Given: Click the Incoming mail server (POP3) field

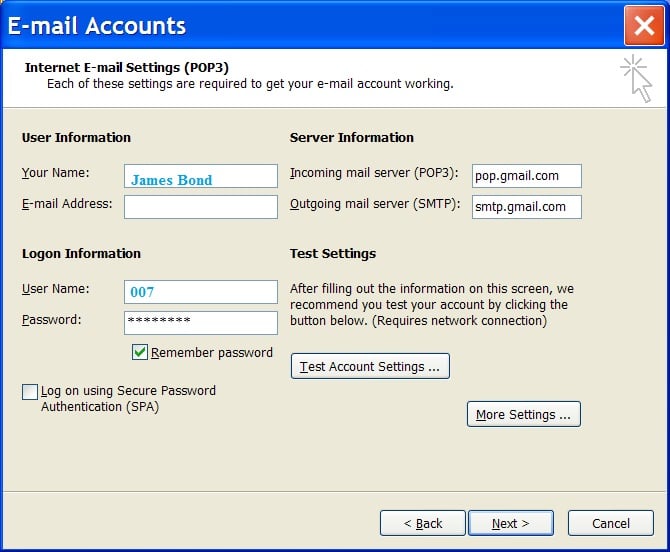Looking at the screenshot, I should 526,176.
